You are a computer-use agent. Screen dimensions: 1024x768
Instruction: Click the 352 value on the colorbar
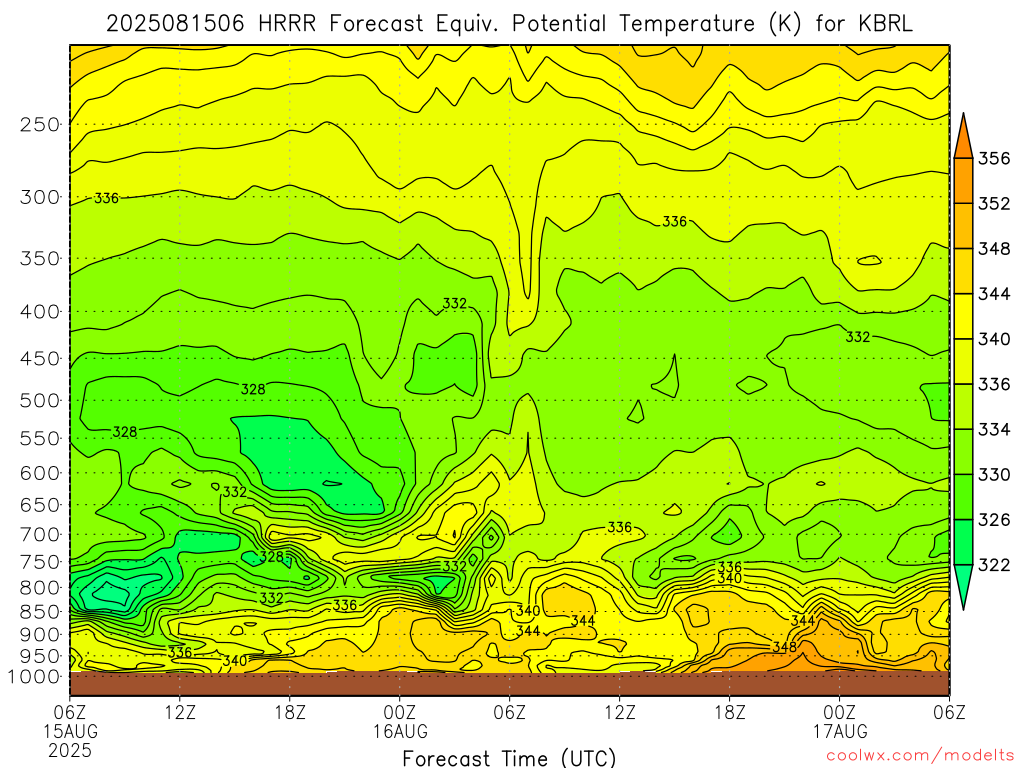[994, 204]
